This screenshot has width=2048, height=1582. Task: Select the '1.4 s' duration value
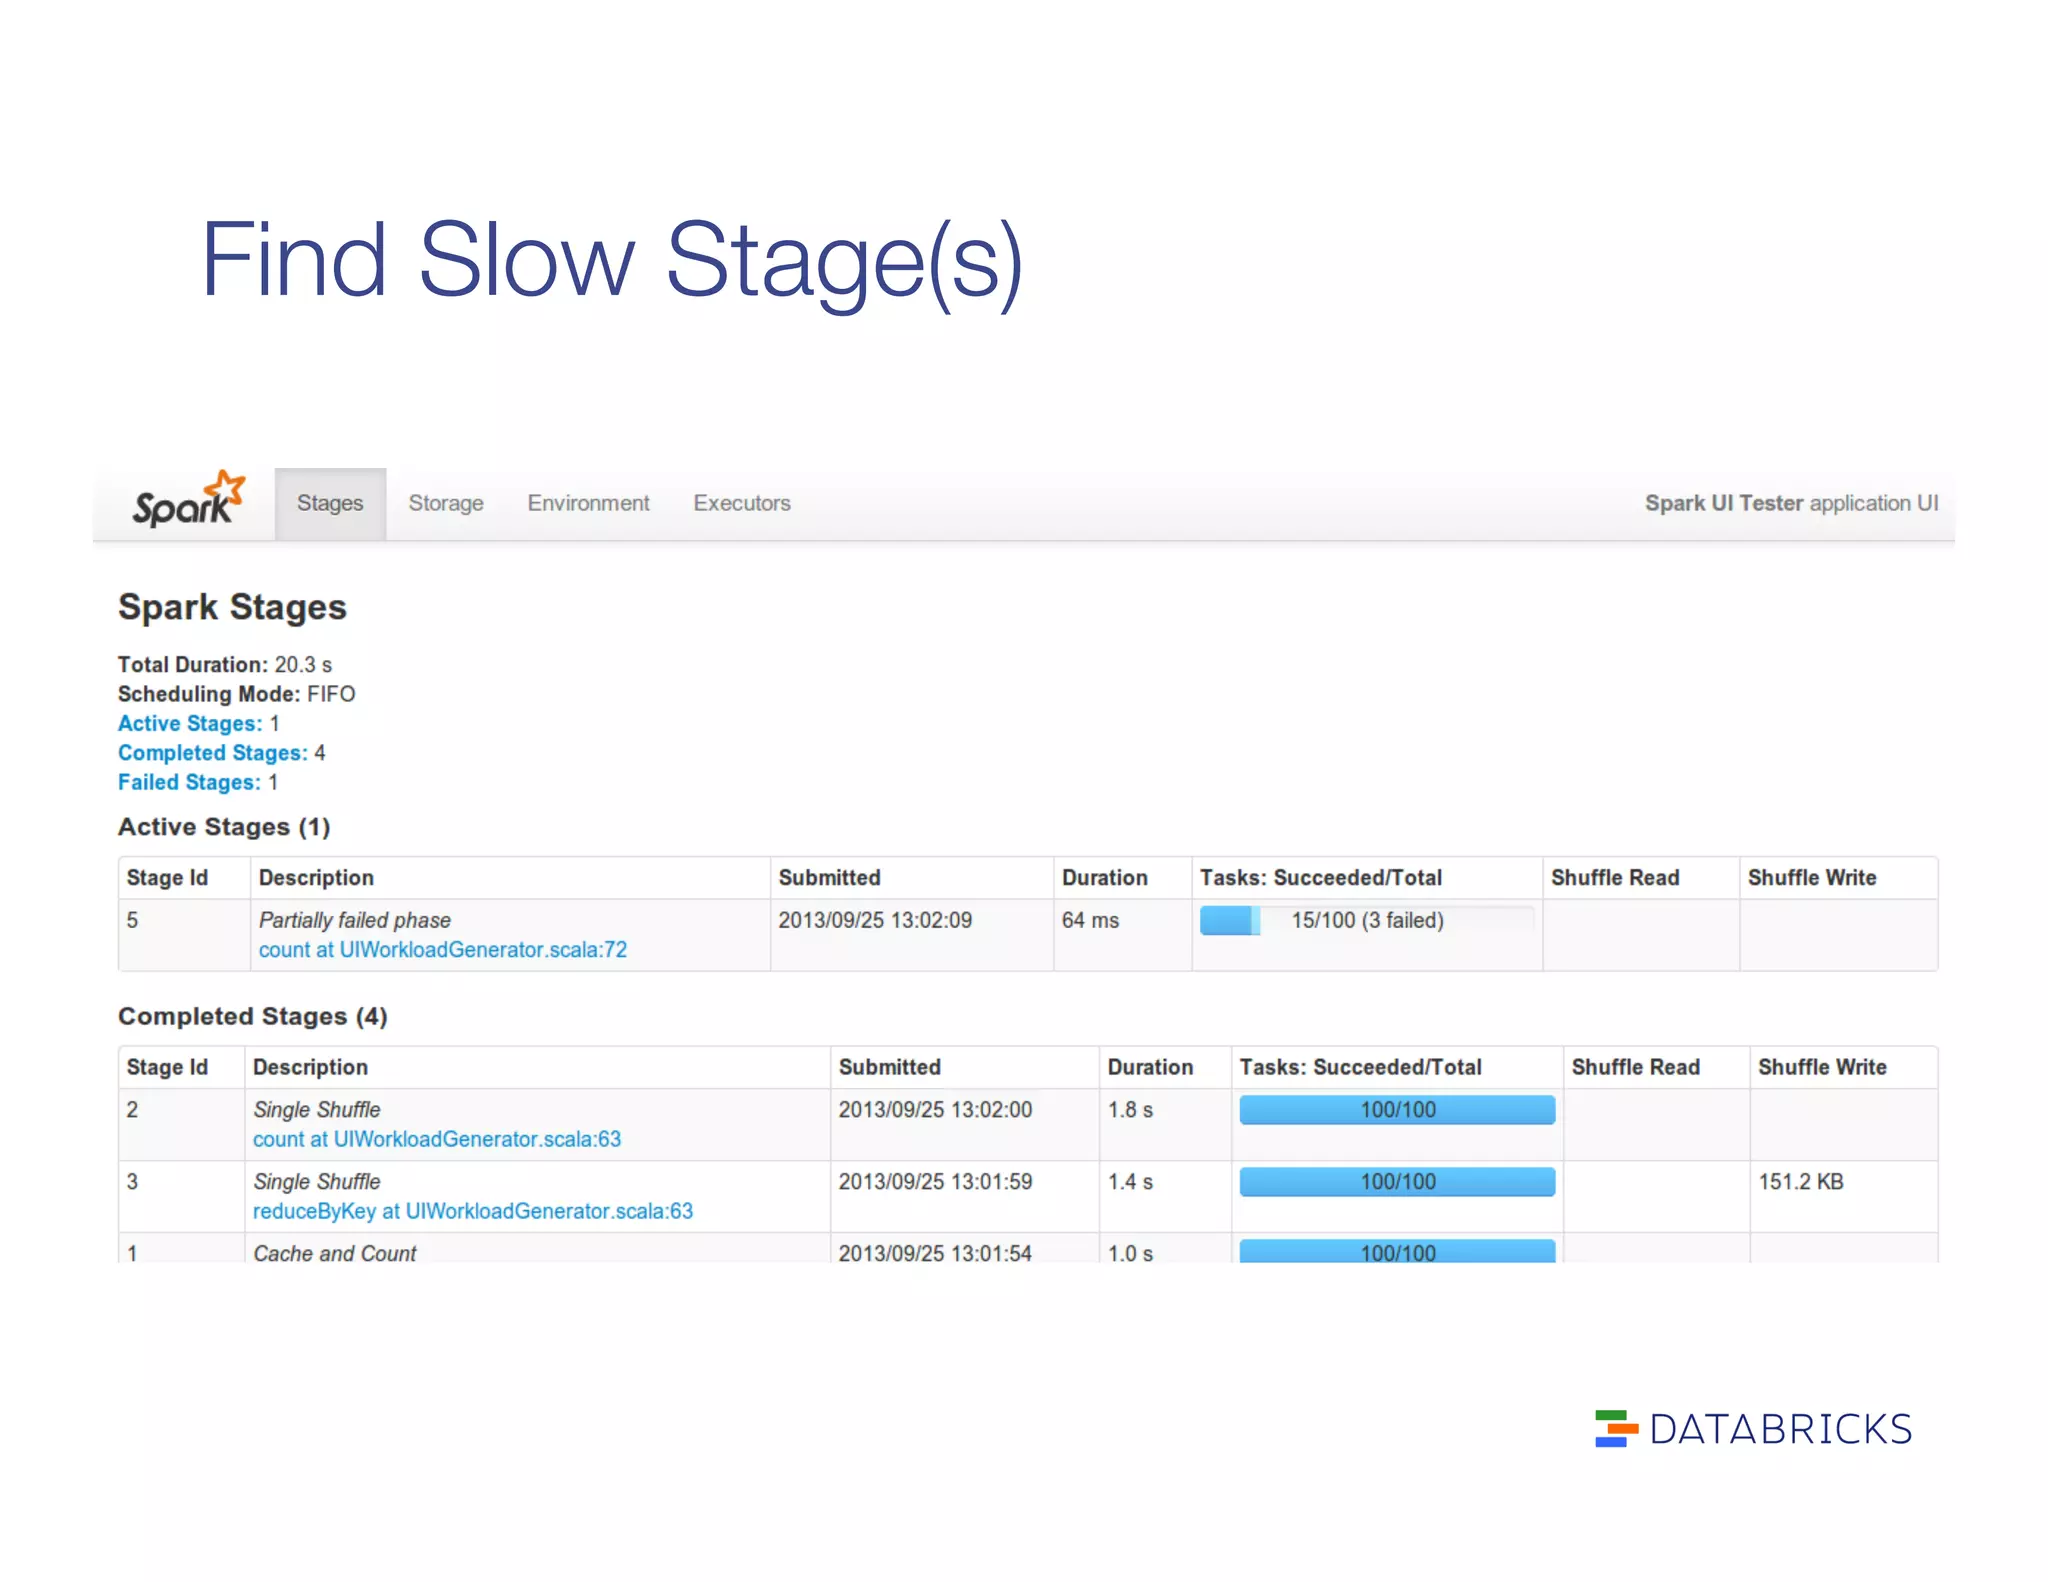coord(1130,1182)
